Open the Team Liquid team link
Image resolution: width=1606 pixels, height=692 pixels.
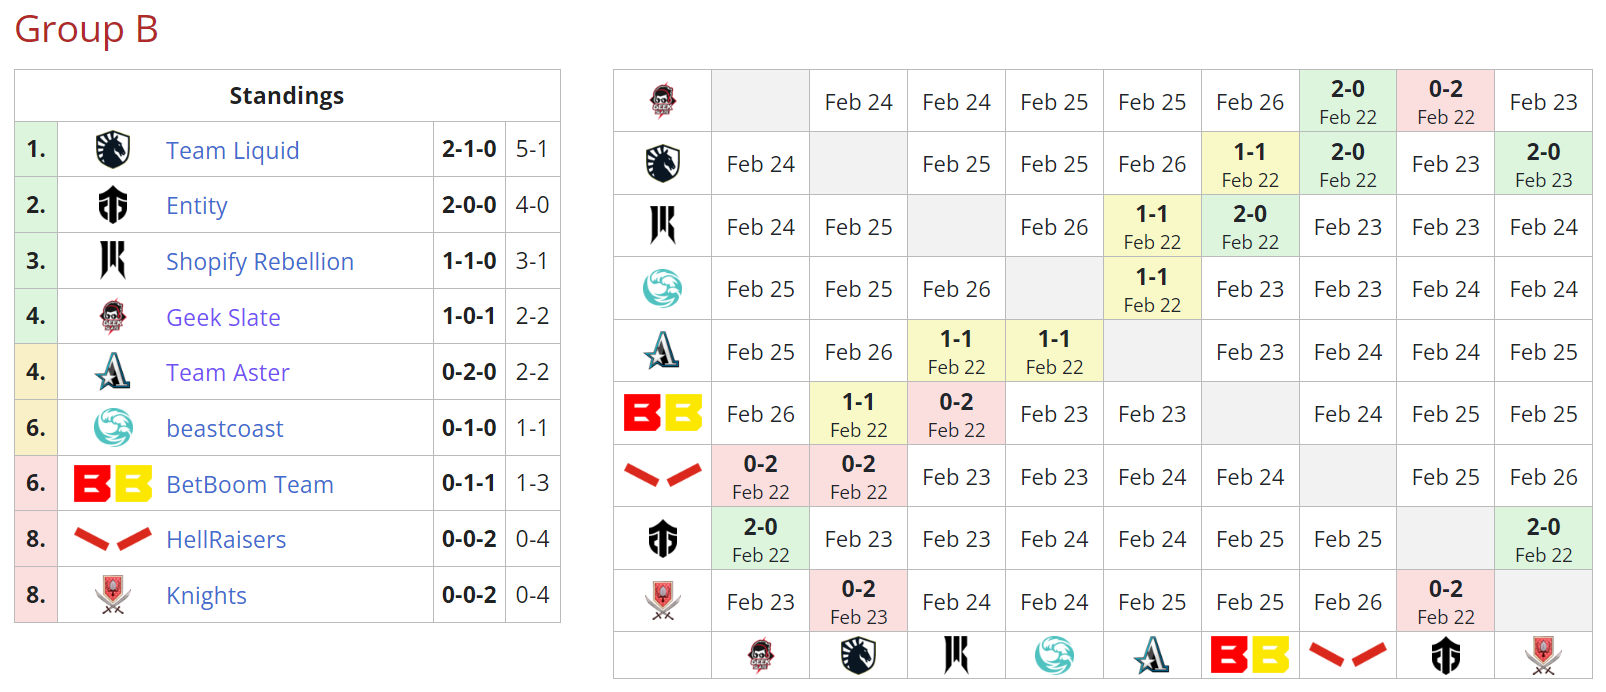(232, 150)
